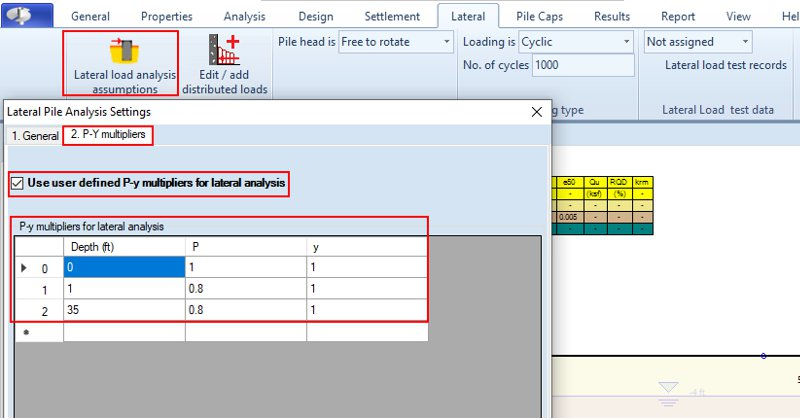This screenshot has height=420, width=800.
Task: Select P cell in row 0
Action: (x=245, y=267)
